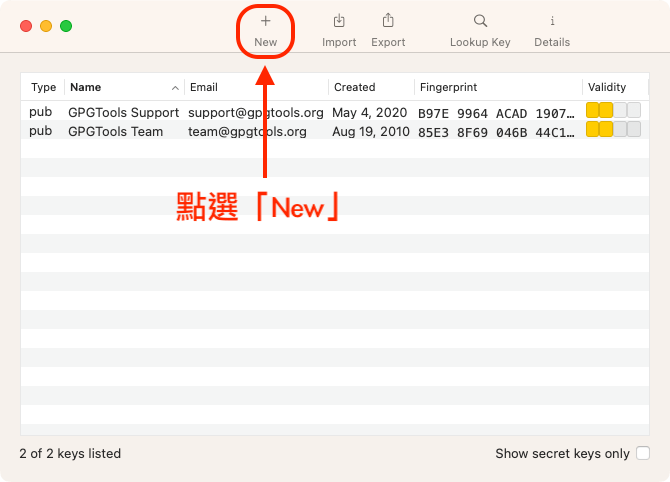Click the support@gpgtools.org email cell

pyautogui.click(x=256, y=112)
